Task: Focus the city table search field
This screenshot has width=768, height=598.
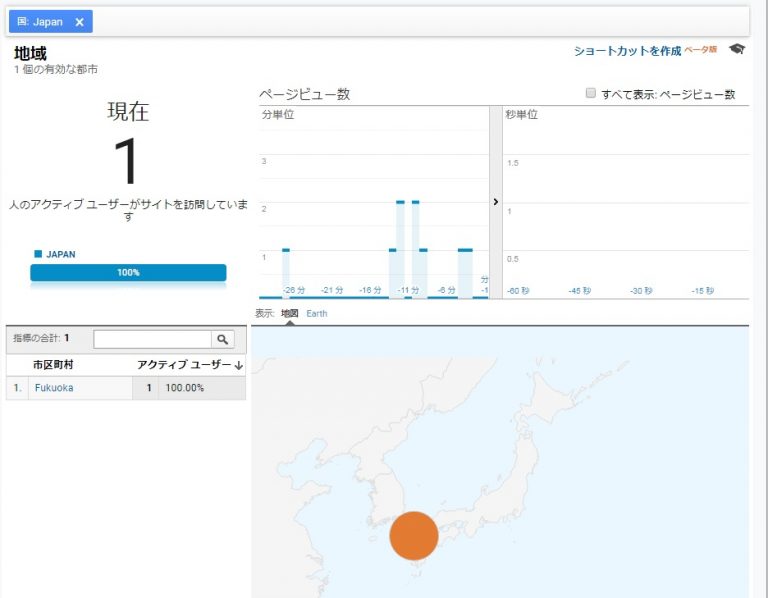Action: tap(152, 339)
